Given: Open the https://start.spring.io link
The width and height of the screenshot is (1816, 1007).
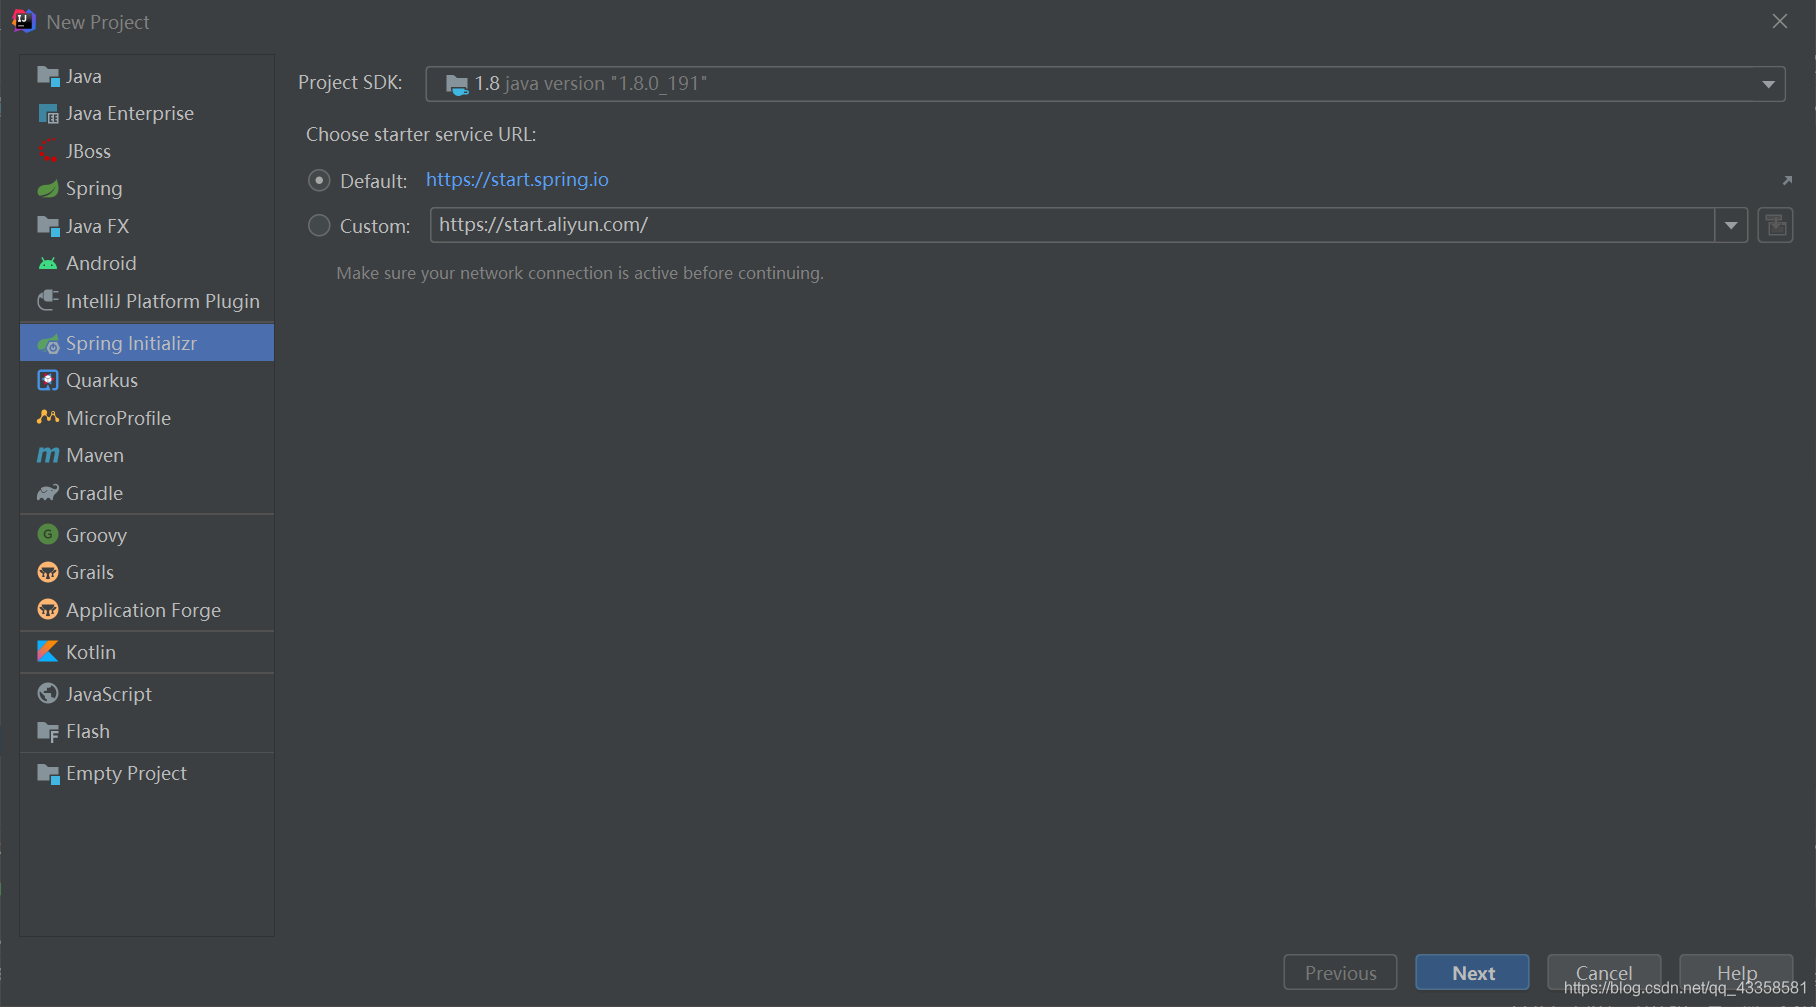Looking at the screenshot, I should (517, 180).
